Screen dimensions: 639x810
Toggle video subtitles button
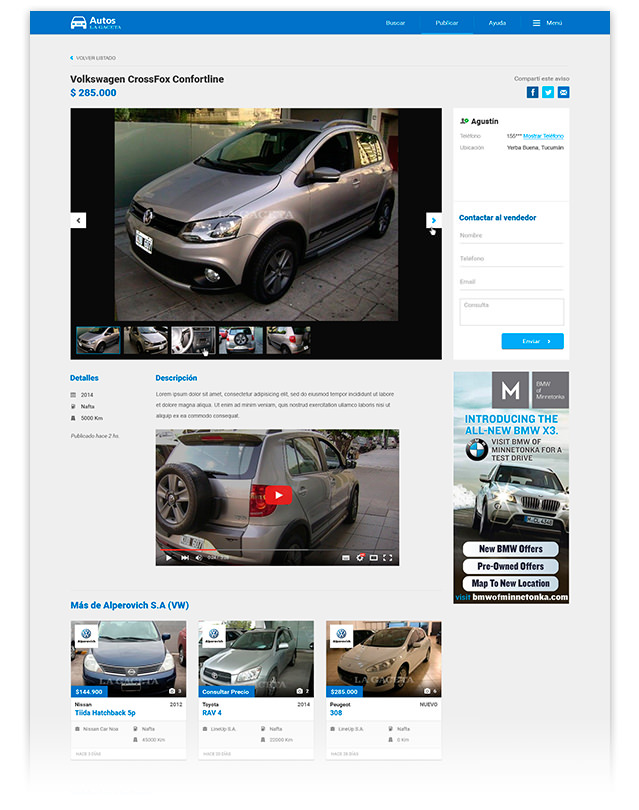pos(346,557)
